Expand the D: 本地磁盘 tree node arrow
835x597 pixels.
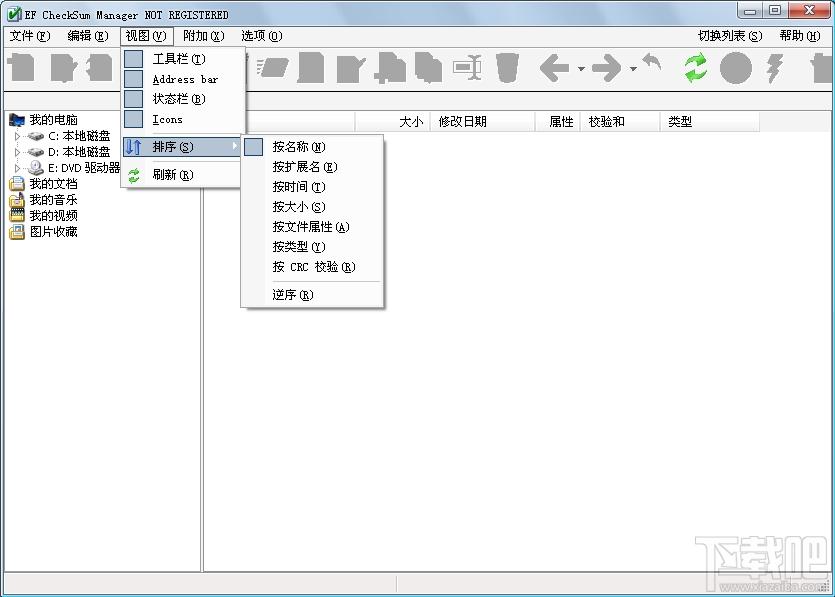click(x=17, y=152)
